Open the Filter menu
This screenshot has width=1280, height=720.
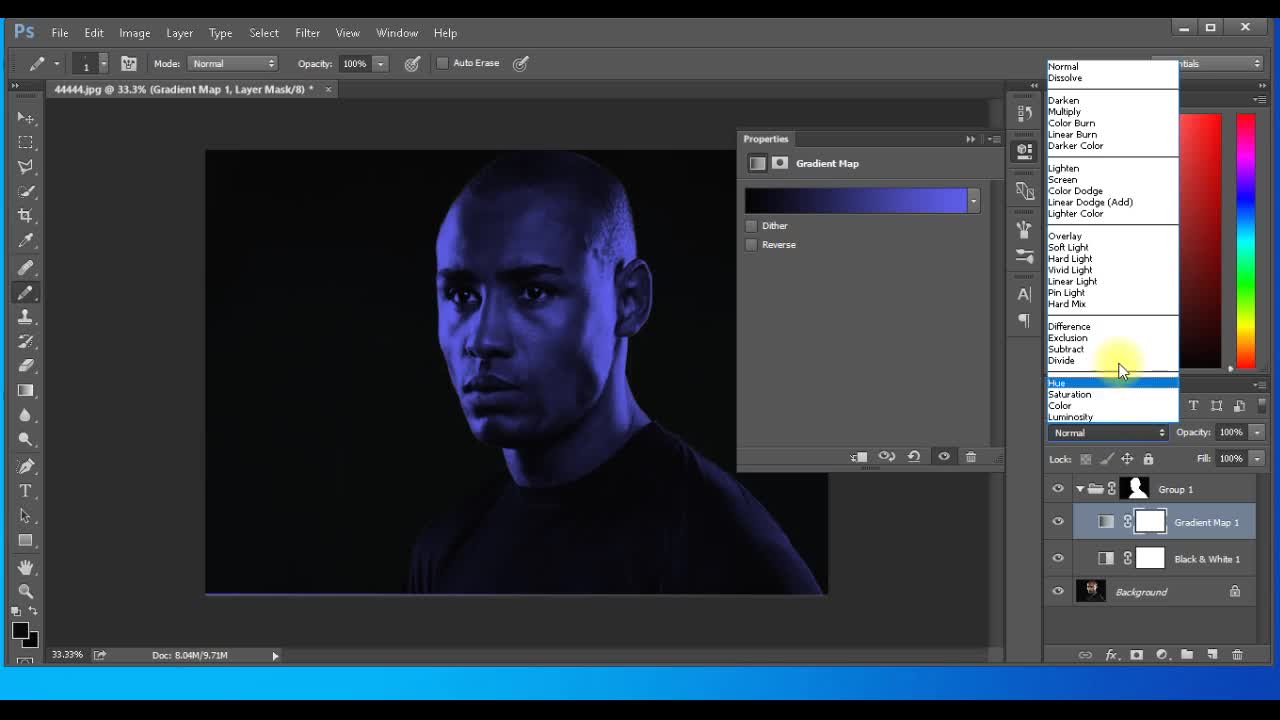click(307, 33)
